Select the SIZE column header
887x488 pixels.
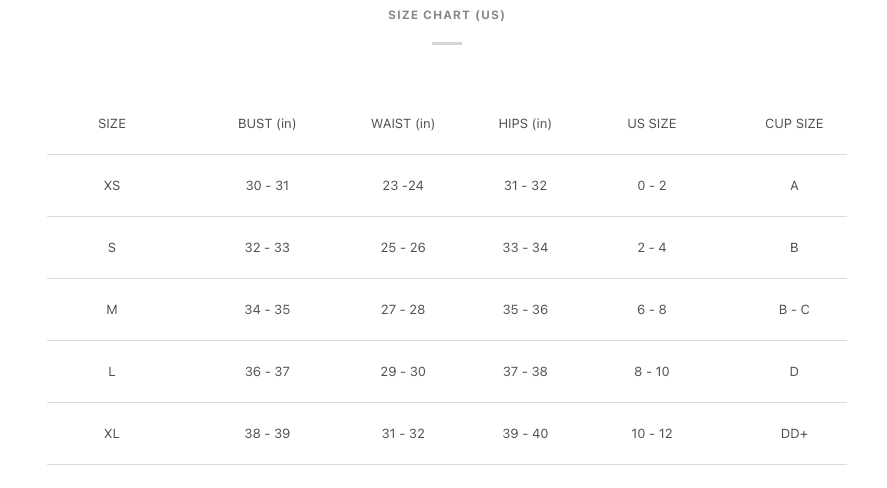[112, 124]
